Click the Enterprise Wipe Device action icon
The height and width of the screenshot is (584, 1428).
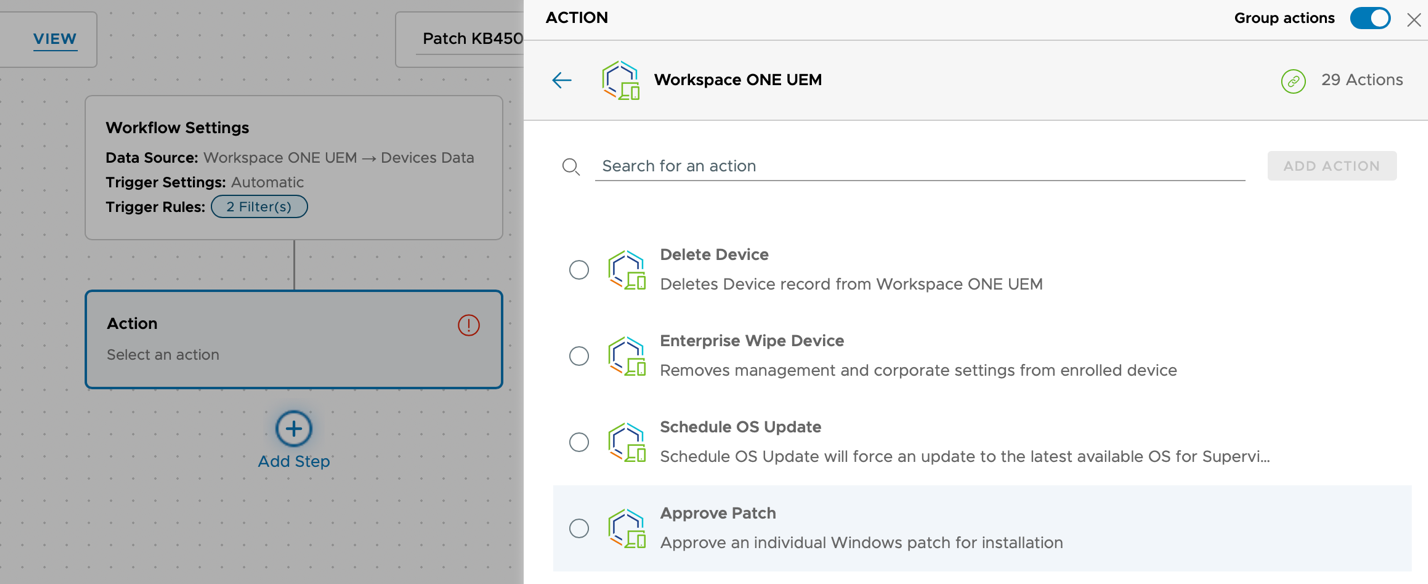(627, 356)
